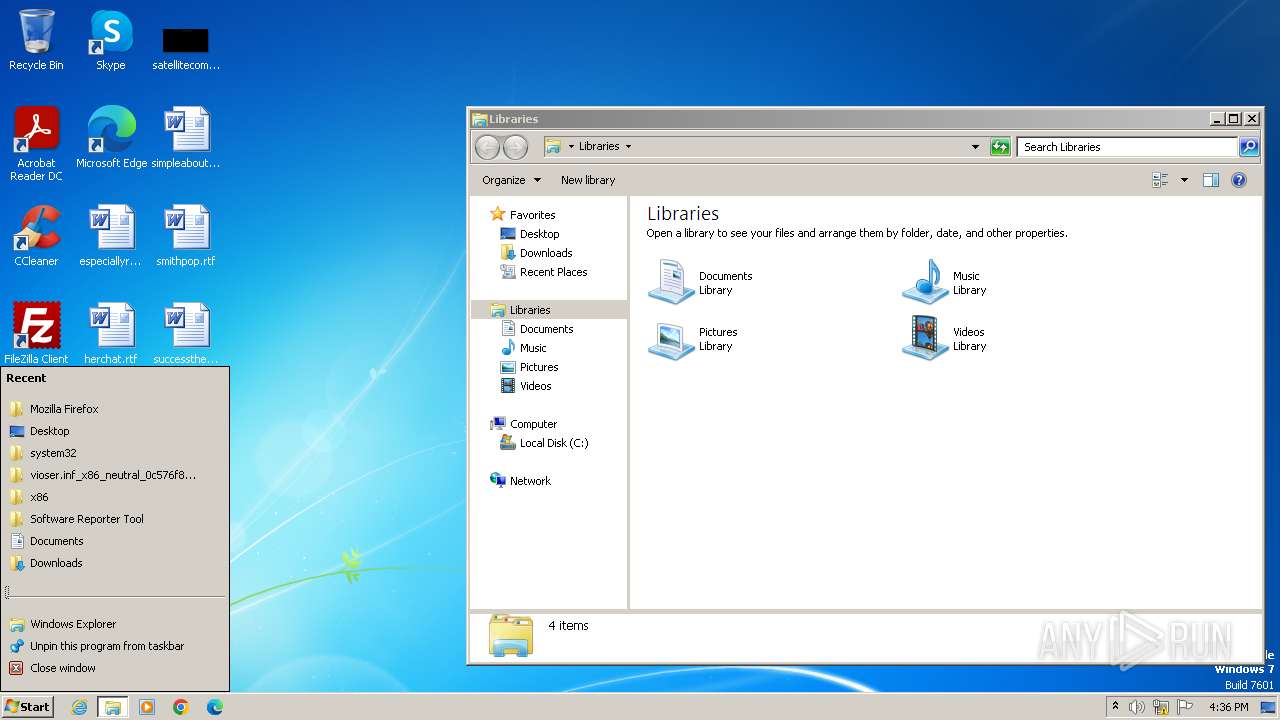Choose Close window in jump list
The width and height of the screenshot is (1280, 720).
[115, 668]
